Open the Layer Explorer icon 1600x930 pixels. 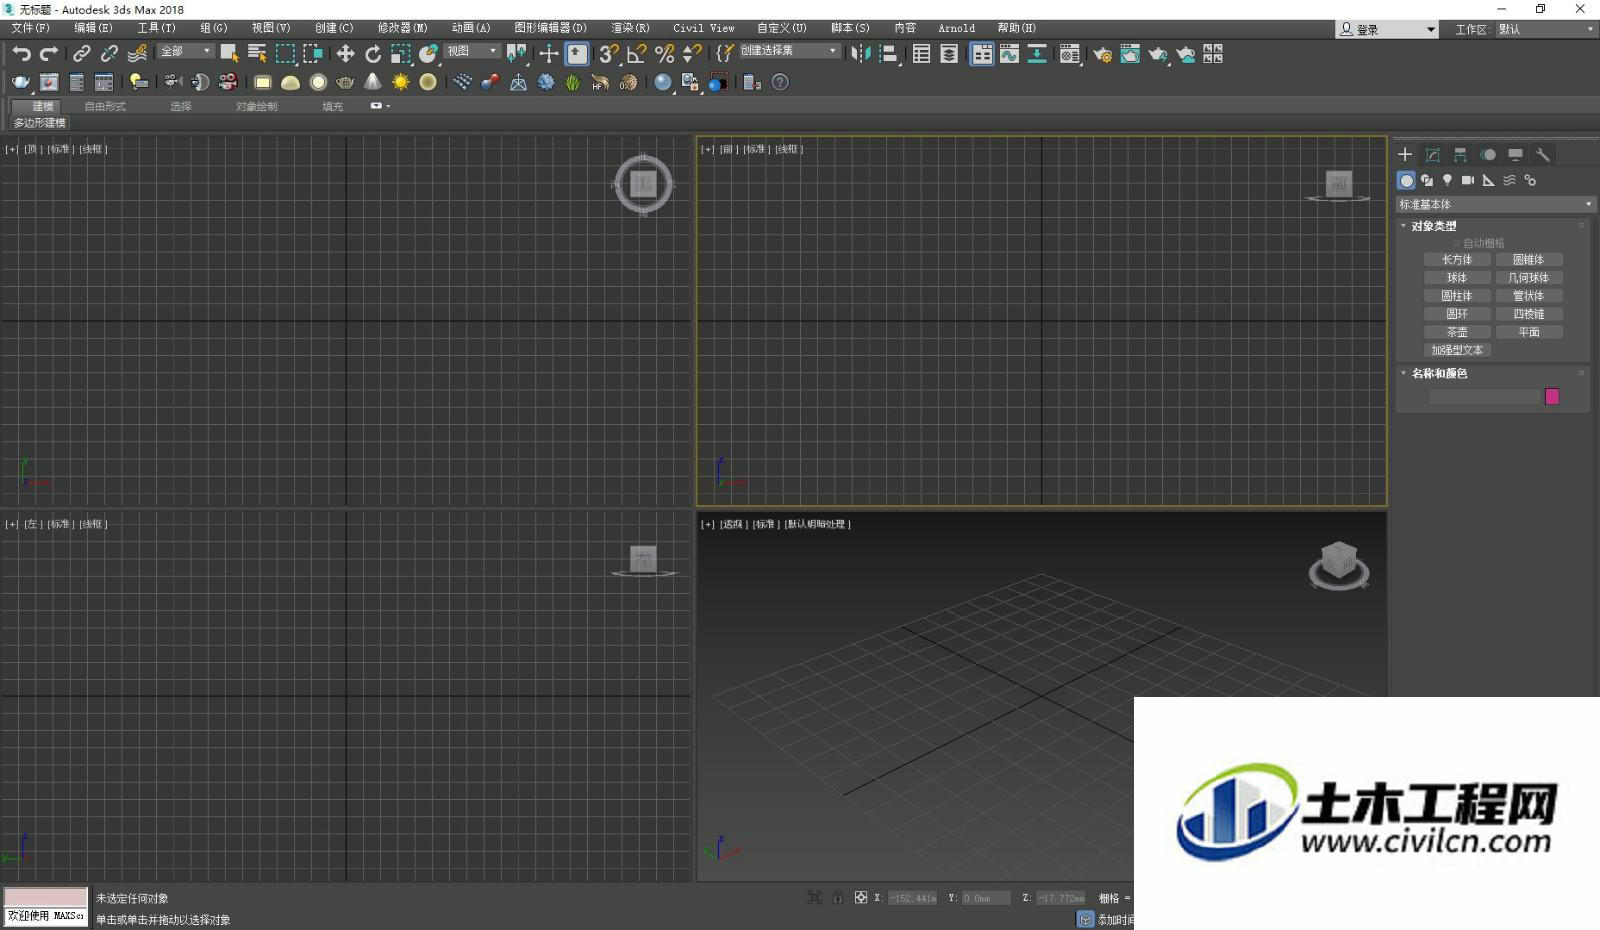pos(949,54)
